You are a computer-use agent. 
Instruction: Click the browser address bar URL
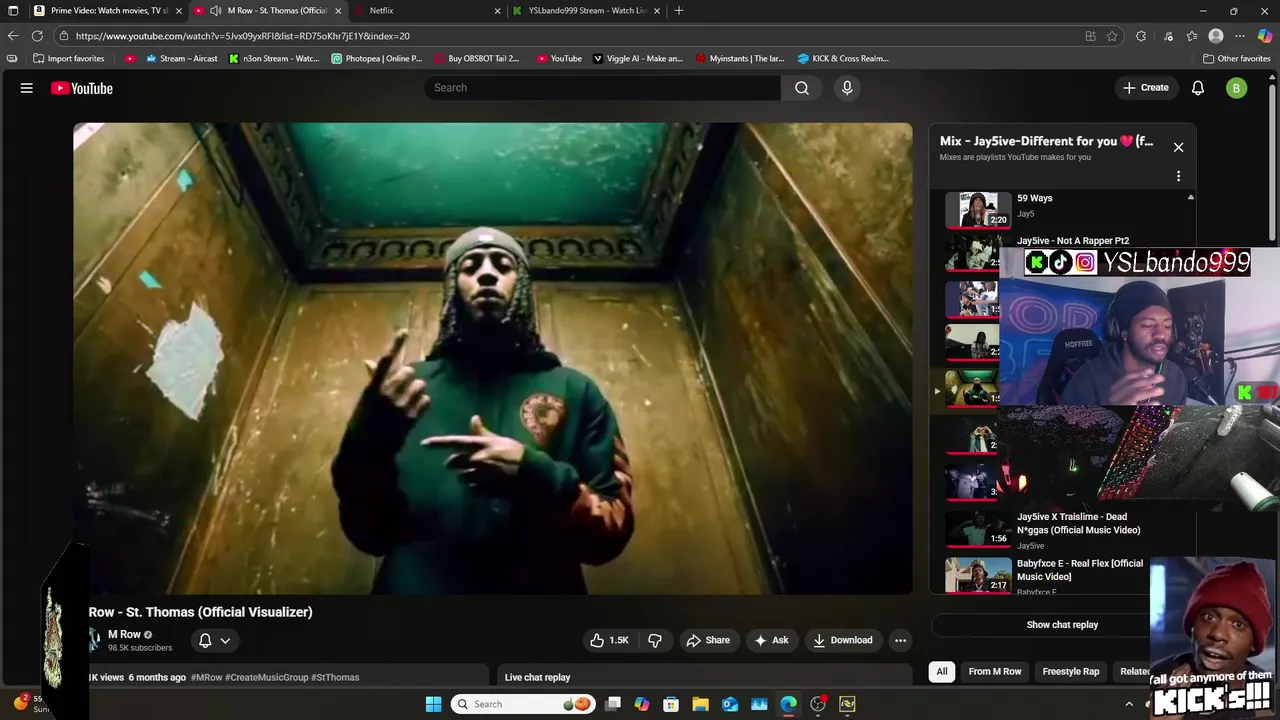(x=242, y=36)
